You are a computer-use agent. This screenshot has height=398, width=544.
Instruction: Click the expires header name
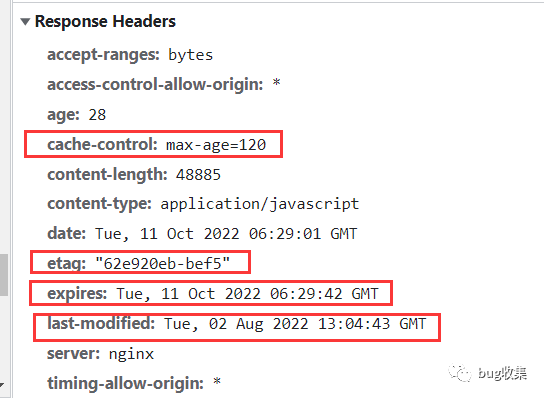[x=77, y=294]
